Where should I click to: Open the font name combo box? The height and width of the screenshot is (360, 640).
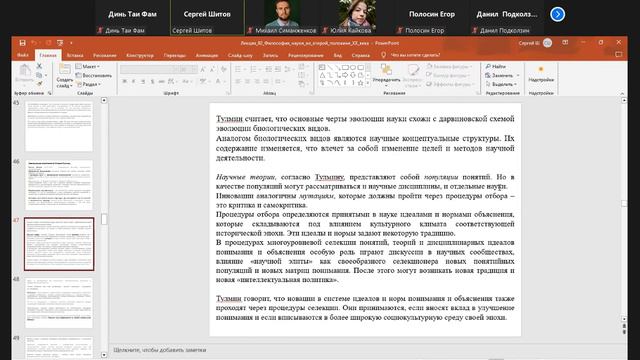[149, 69]
